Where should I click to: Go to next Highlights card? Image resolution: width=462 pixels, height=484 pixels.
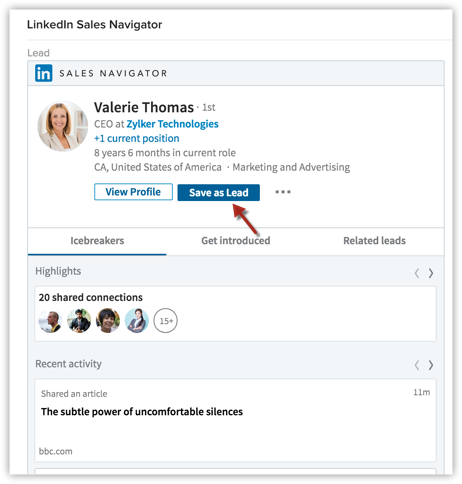pos(431,273)
